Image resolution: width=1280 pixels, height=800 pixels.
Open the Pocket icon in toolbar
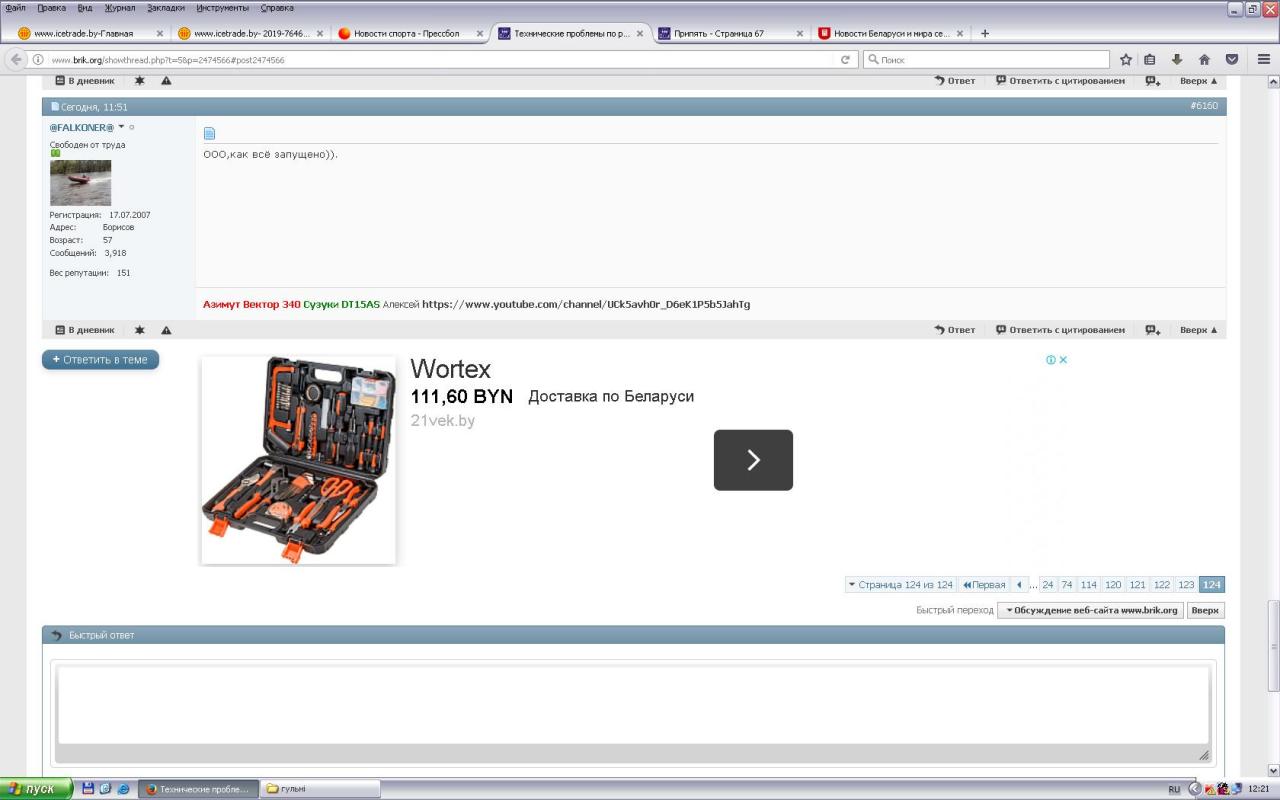(x=1232, y=60)
